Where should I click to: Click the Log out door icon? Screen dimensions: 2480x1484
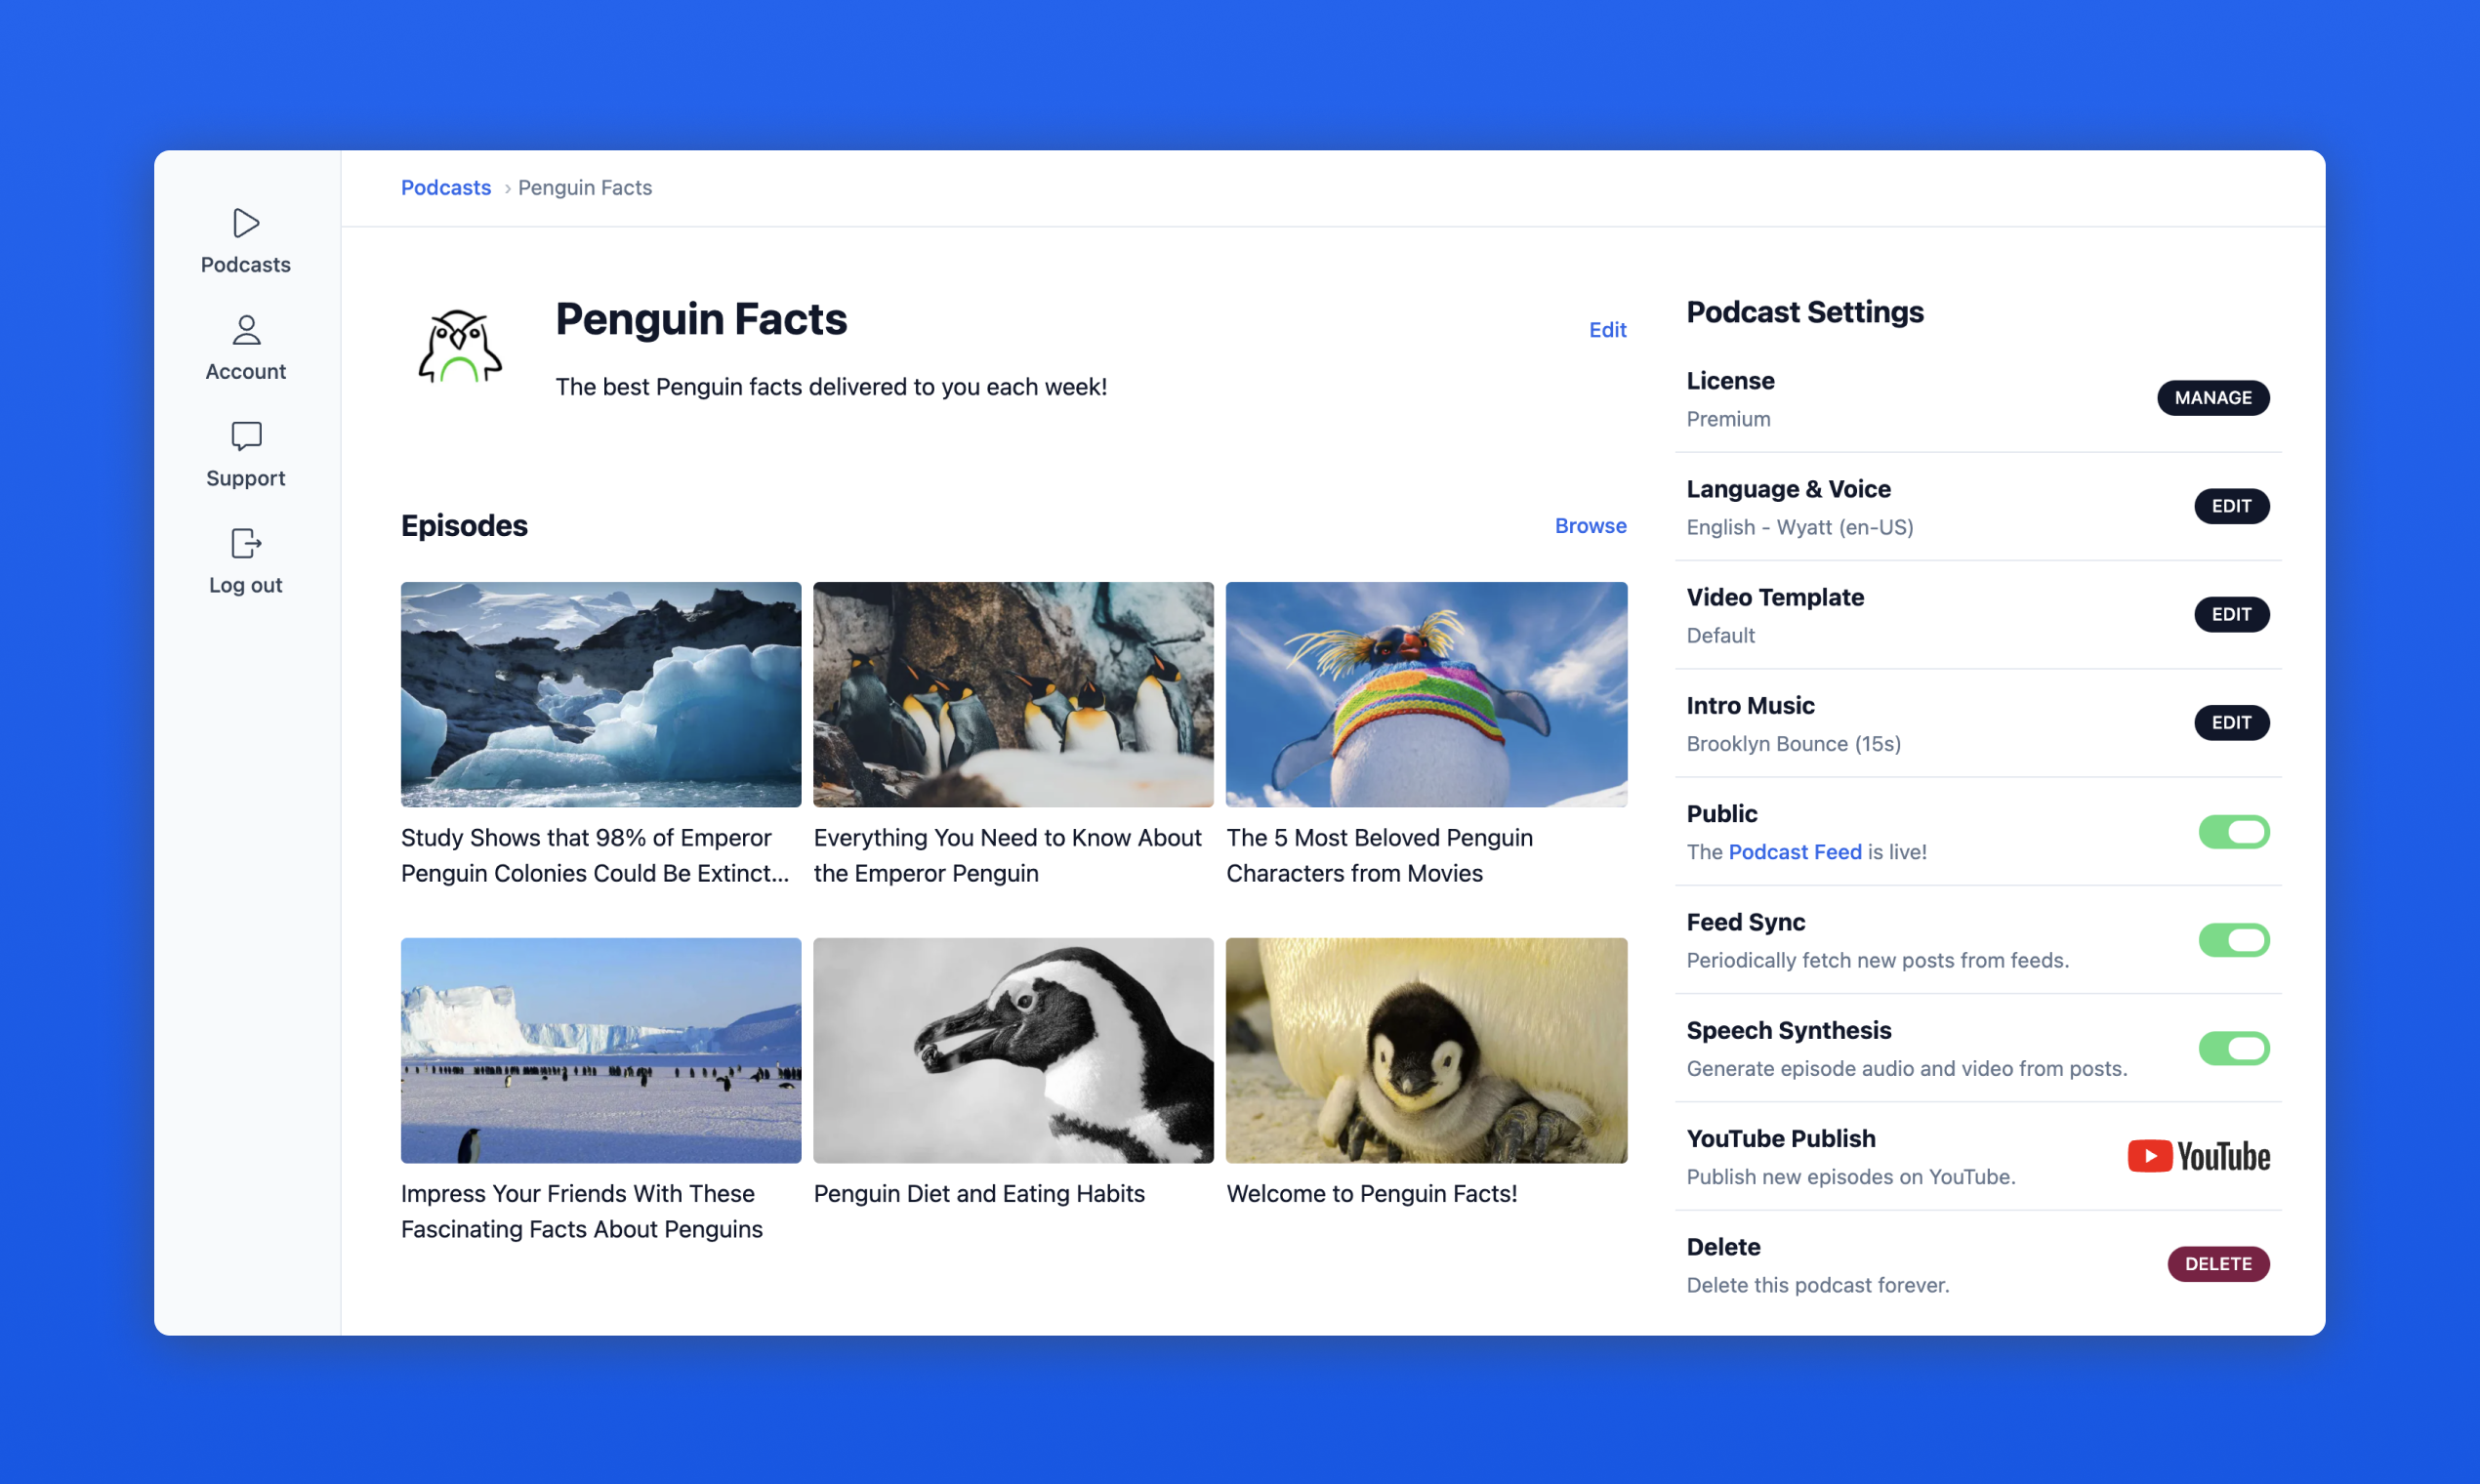(246, 544)
